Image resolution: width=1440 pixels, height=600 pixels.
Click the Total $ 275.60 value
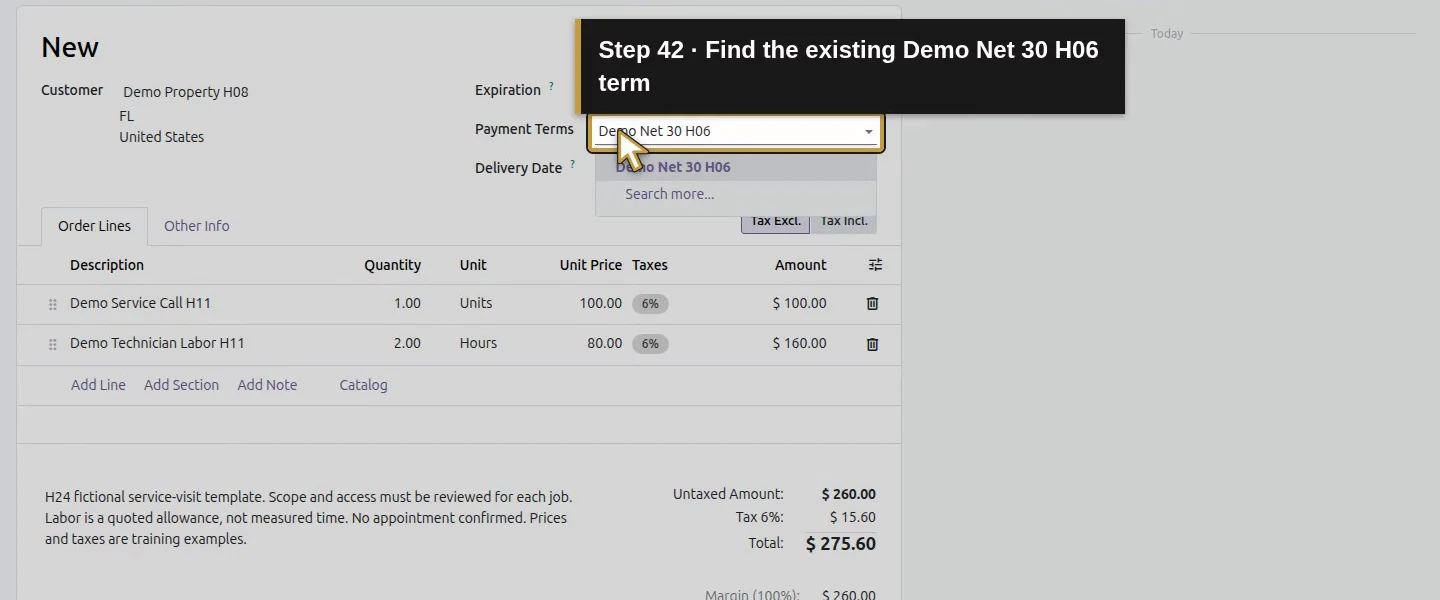click(841, 544)
